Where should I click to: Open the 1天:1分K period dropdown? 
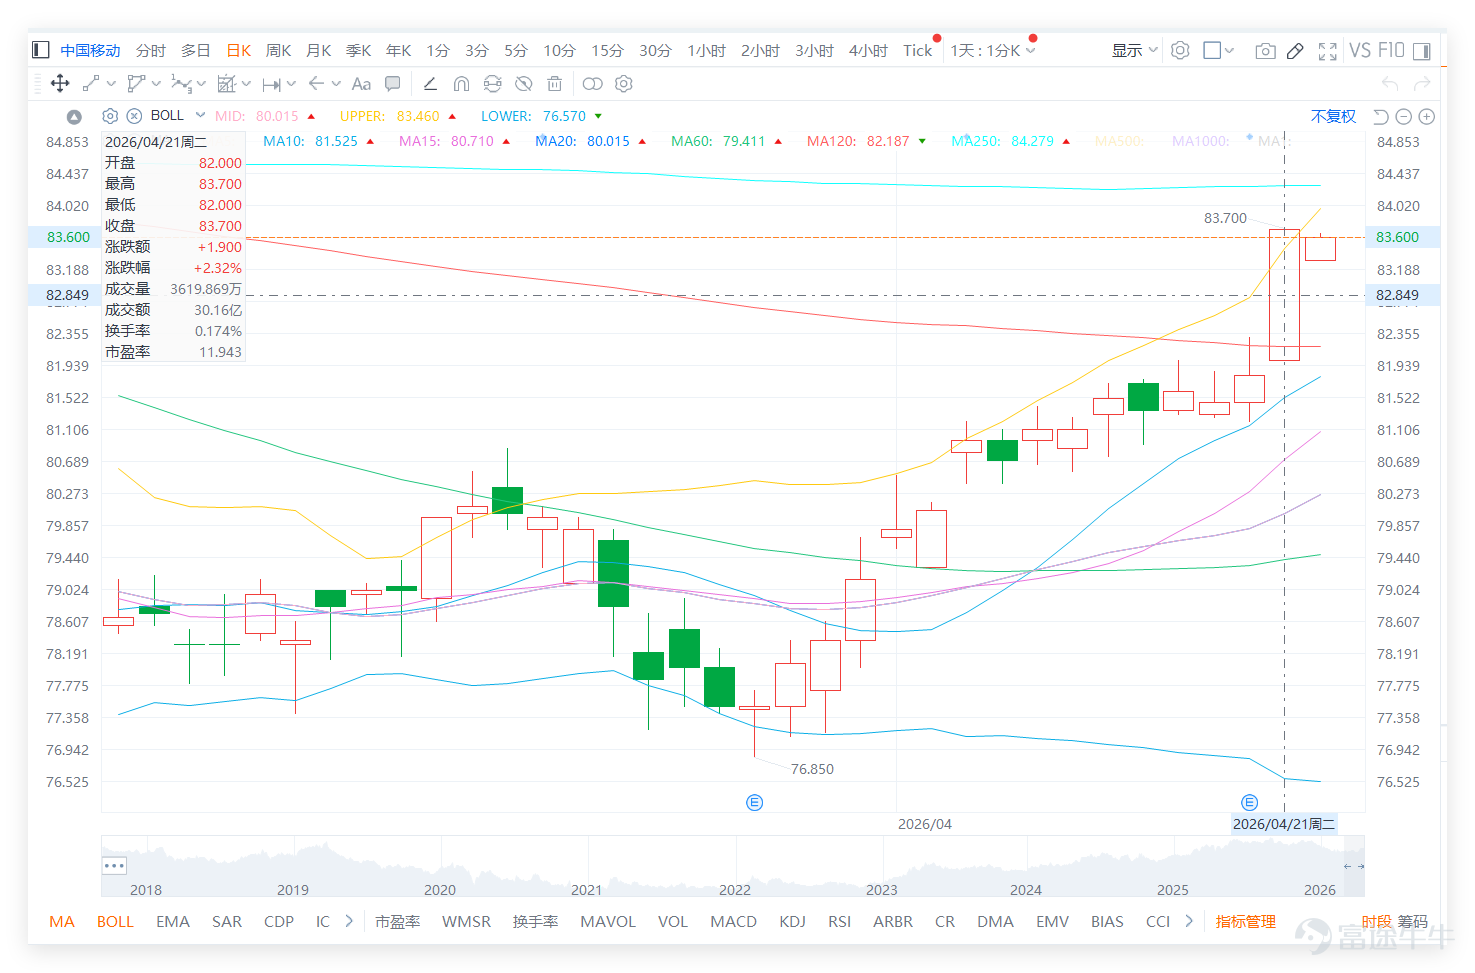coord(993,50)
